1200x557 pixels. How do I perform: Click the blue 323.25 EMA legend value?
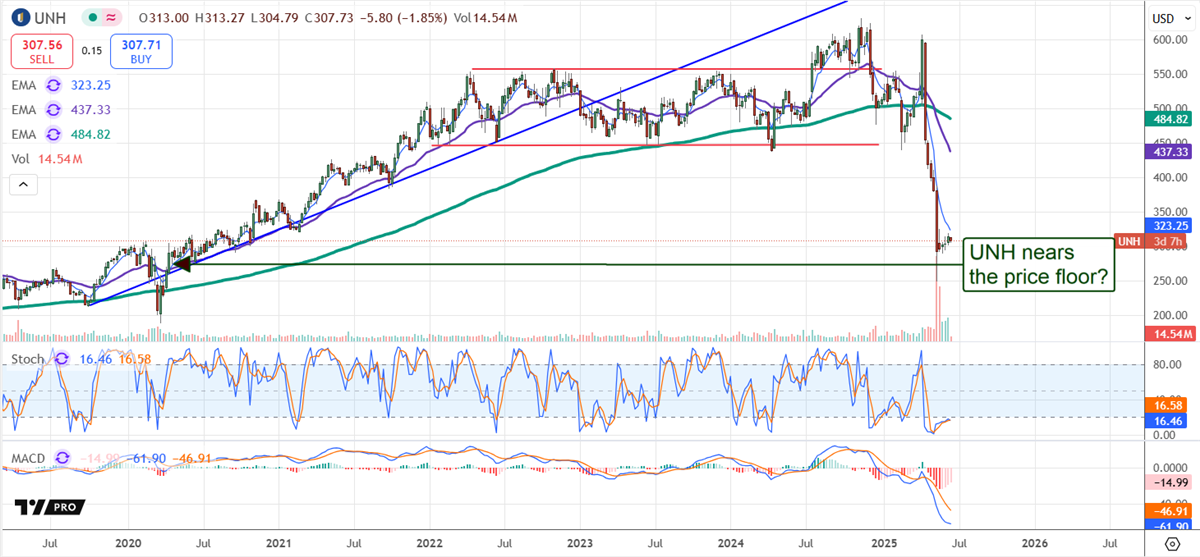coord(92,86)
